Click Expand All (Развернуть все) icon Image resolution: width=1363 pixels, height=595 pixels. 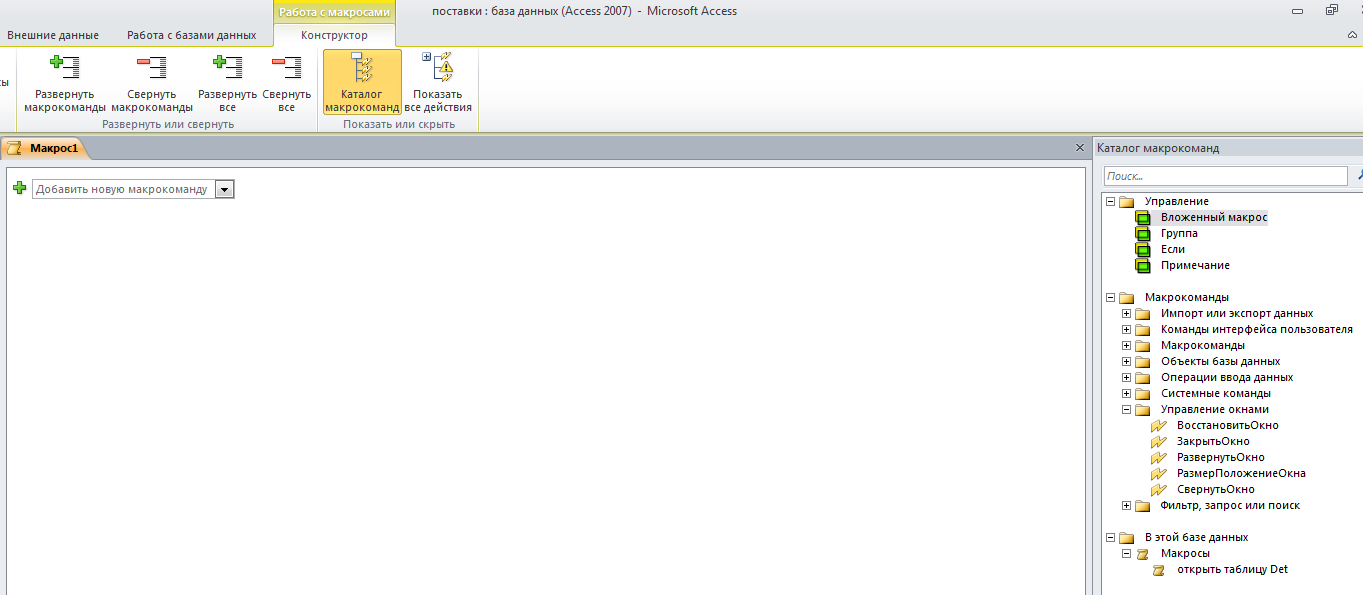point(227,68)
